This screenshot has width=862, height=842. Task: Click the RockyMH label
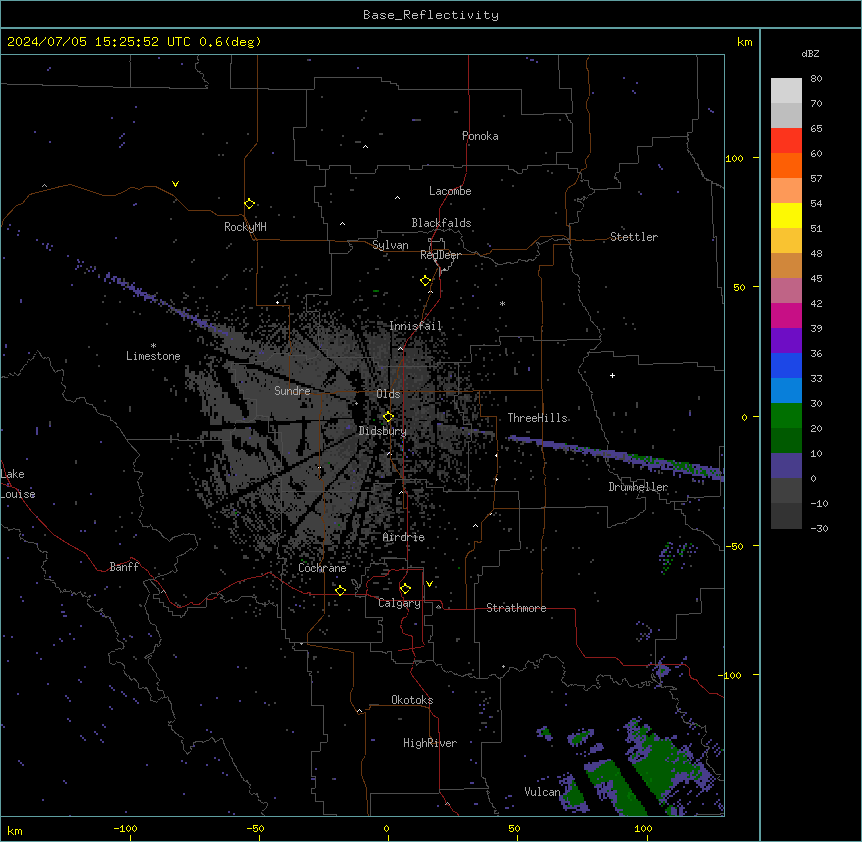coord(245,227)
